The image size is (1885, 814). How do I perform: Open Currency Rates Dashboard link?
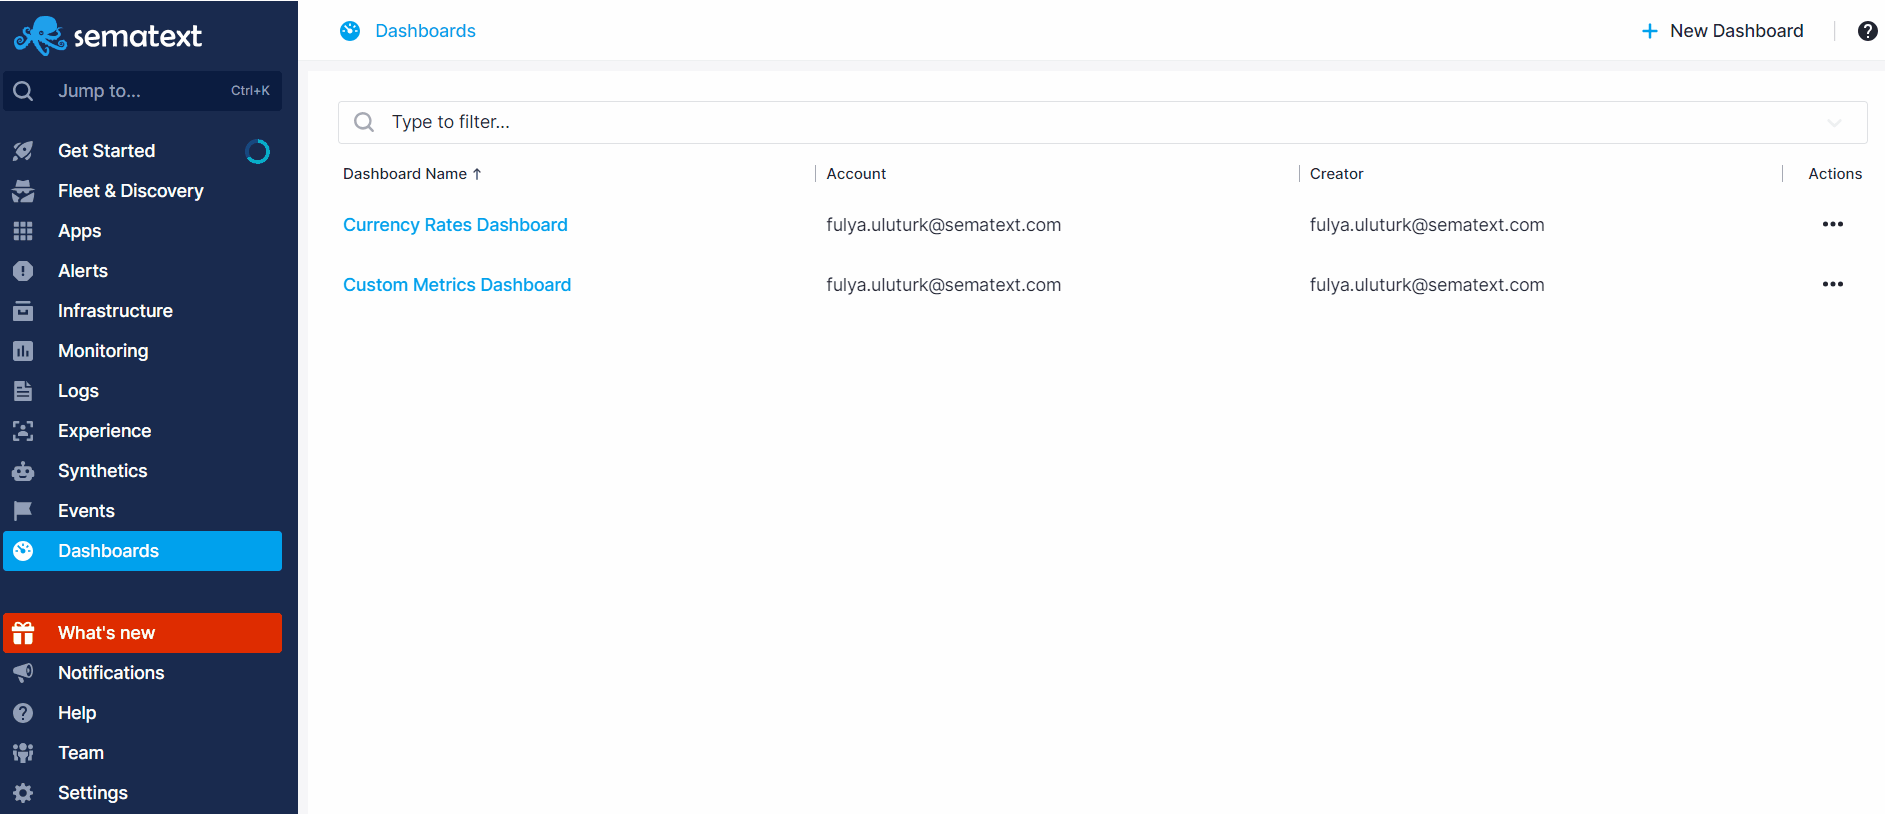click(x=455, y=225)
